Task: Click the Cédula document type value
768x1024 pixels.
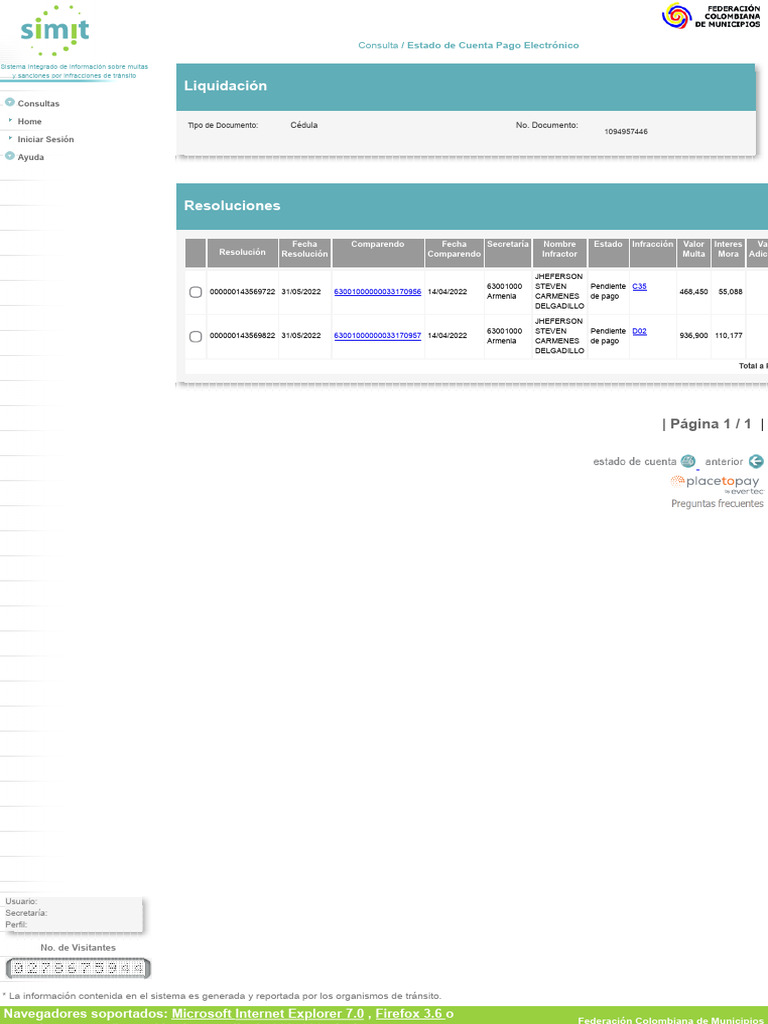Action: coord(304,125)
